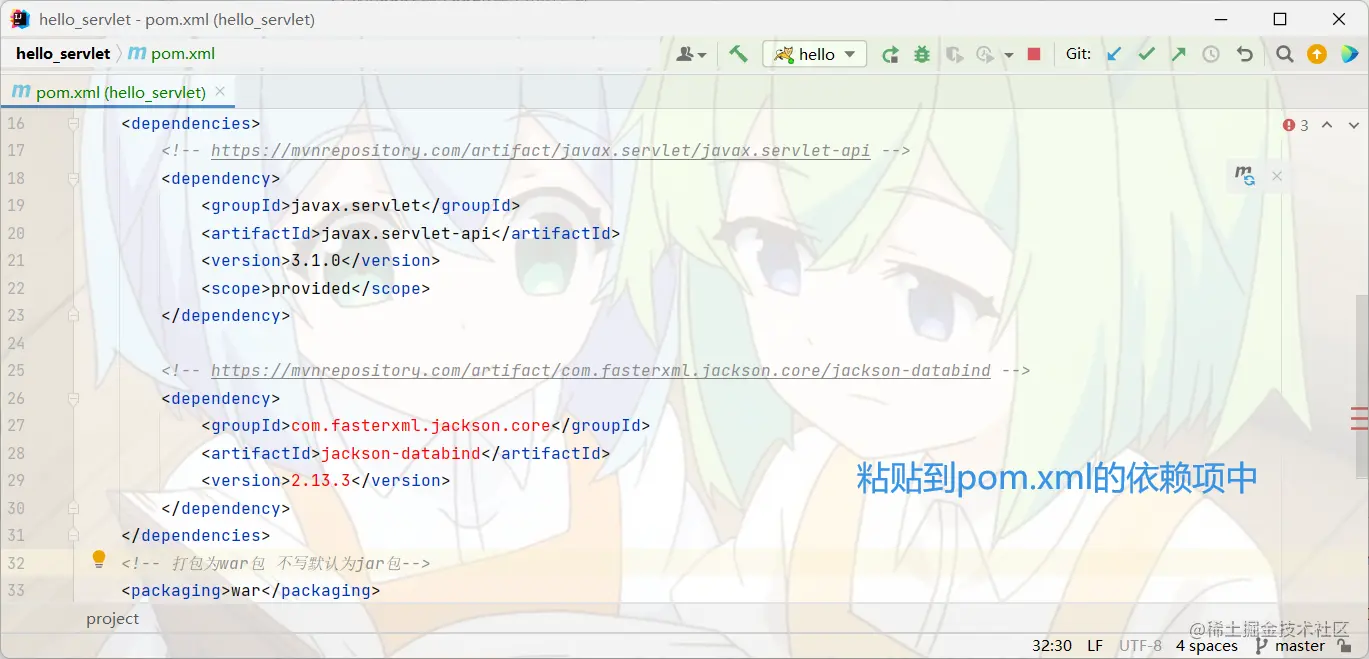Open the code-with-me user menu
Image resolution: width=1369 pixels, height=659 pixels.
tap(691, 55)
